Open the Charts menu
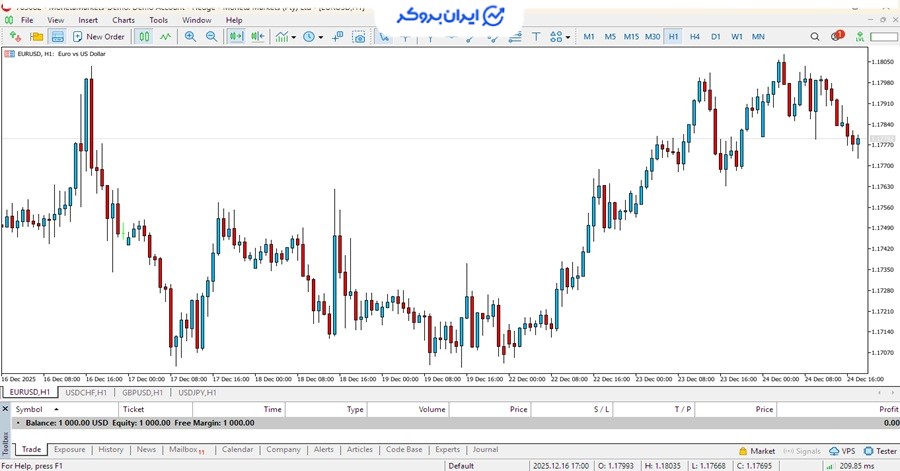 (x=124, y=20)
